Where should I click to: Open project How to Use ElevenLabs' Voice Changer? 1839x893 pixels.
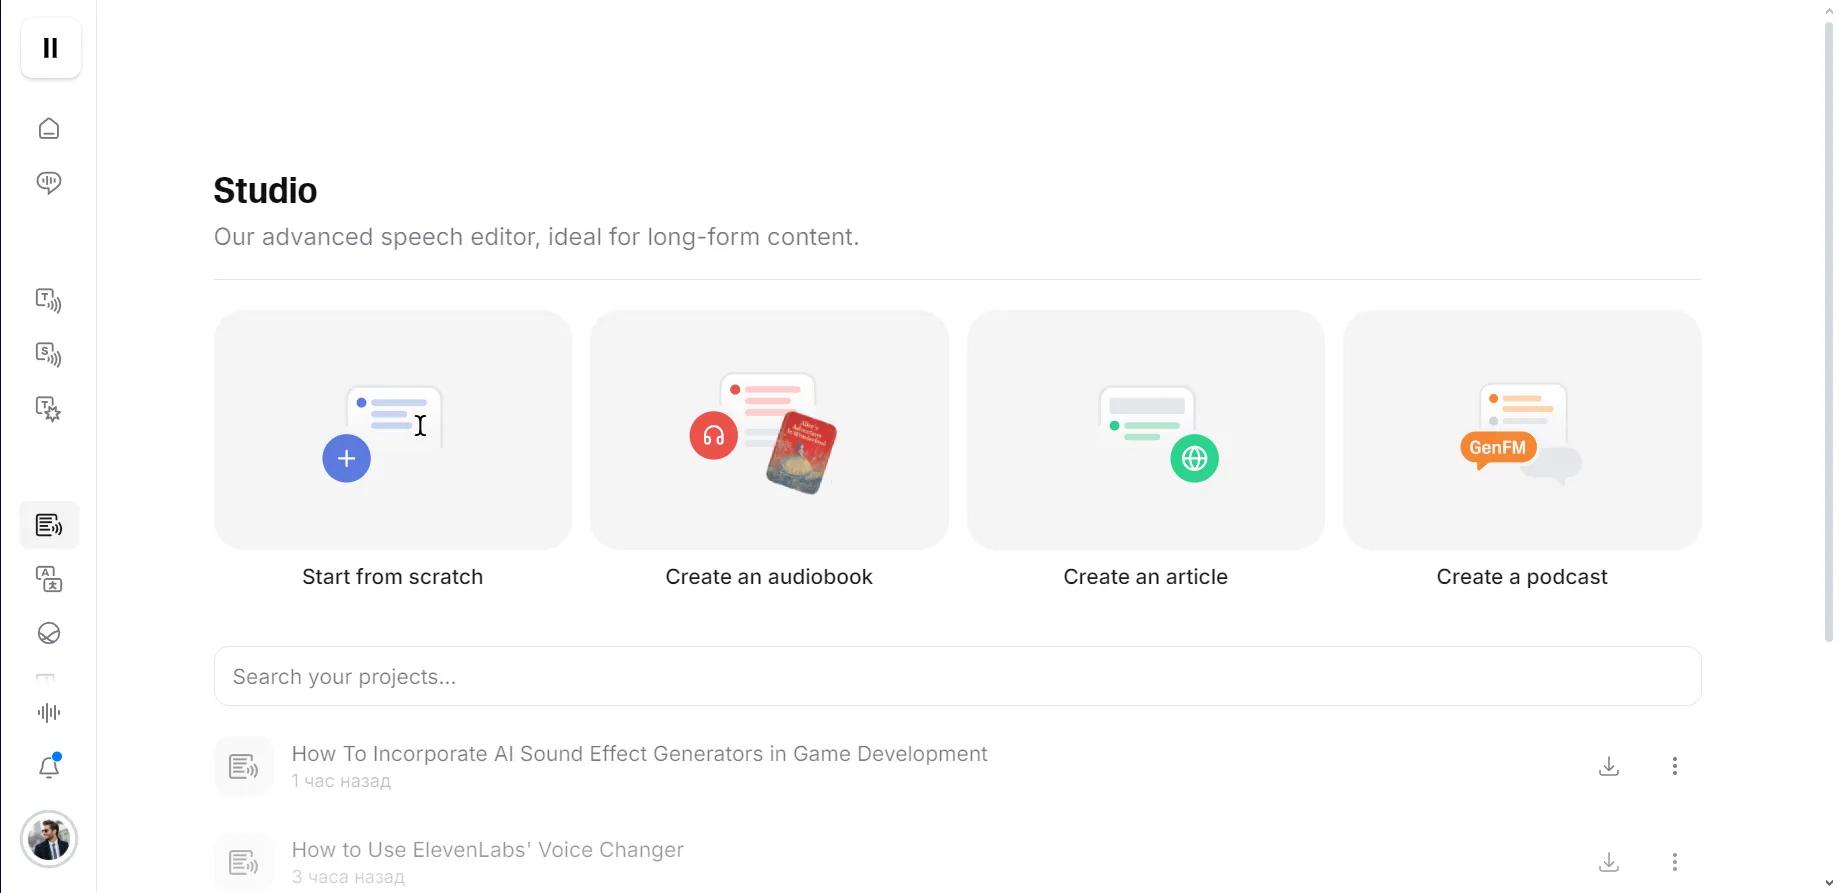pyautogui.click(x=487, y=850)
